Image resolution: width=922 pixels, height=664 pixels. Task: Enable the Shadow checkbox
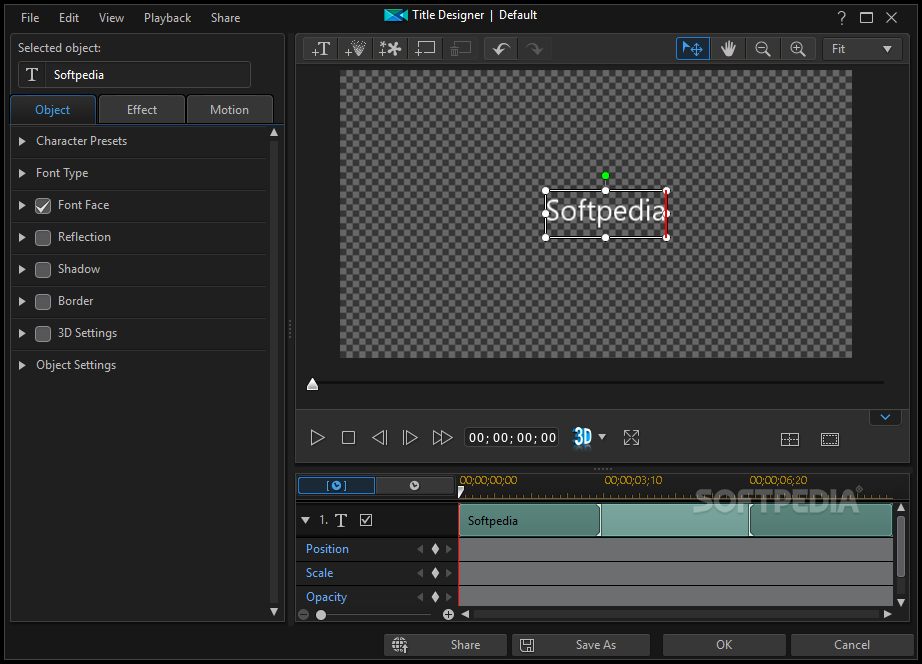[43, 270]
